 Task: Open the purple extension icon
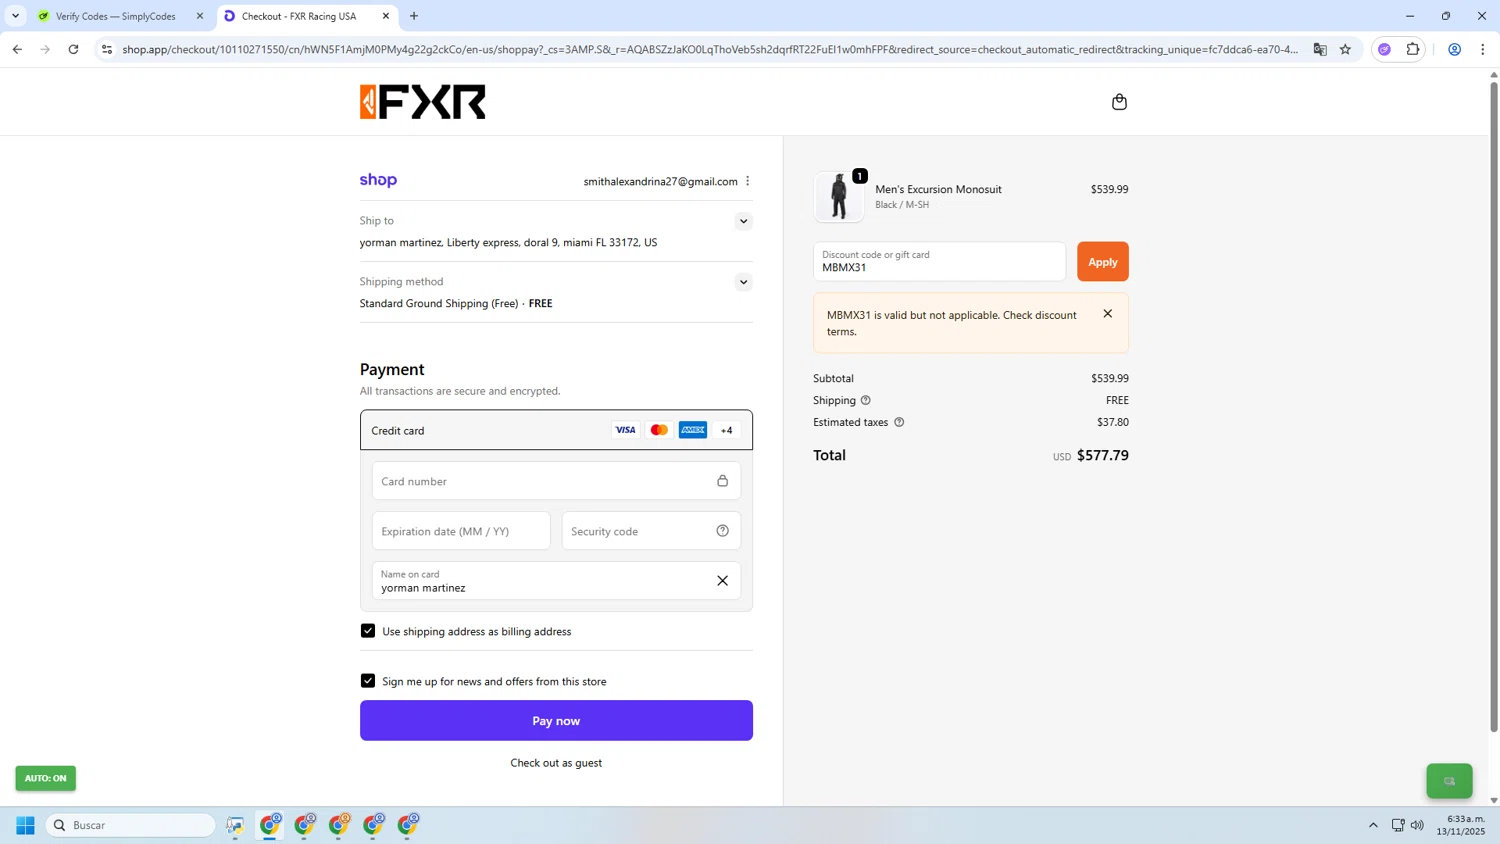coord(1385,49)
